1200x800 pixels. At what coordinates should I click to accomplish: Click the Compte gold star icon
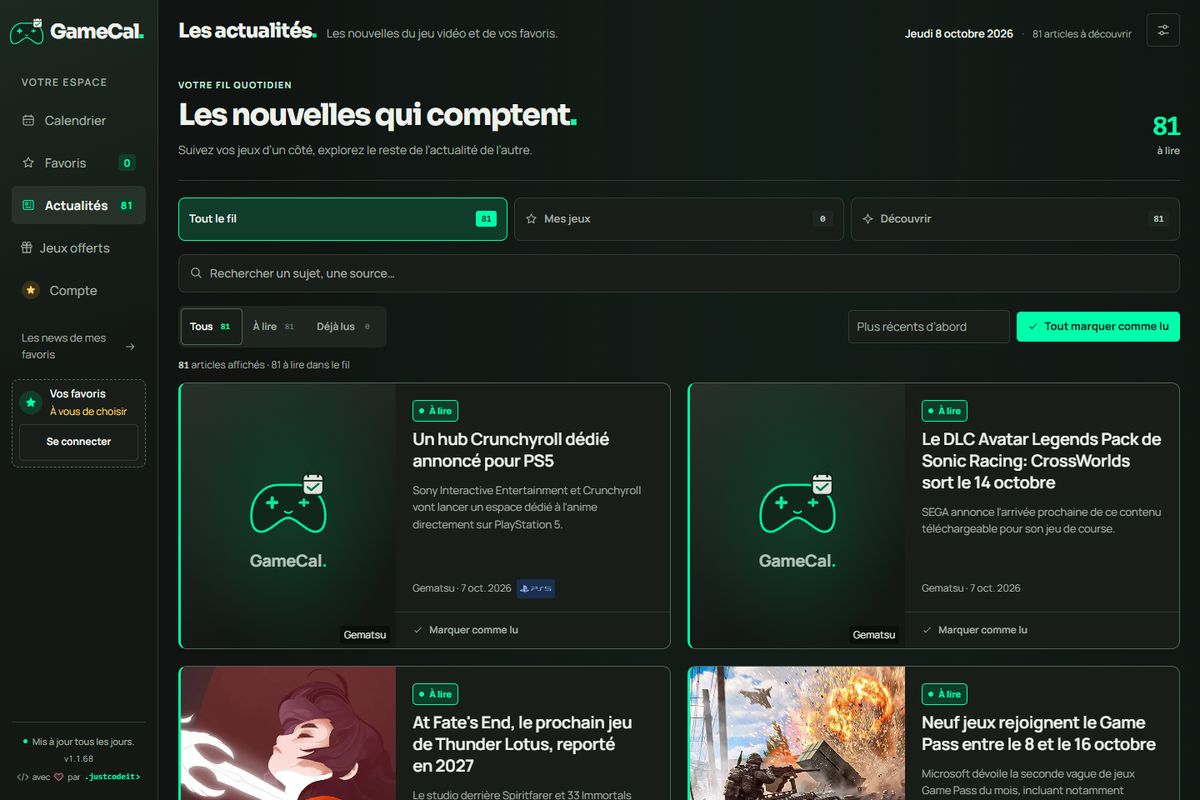click(31, 290)
